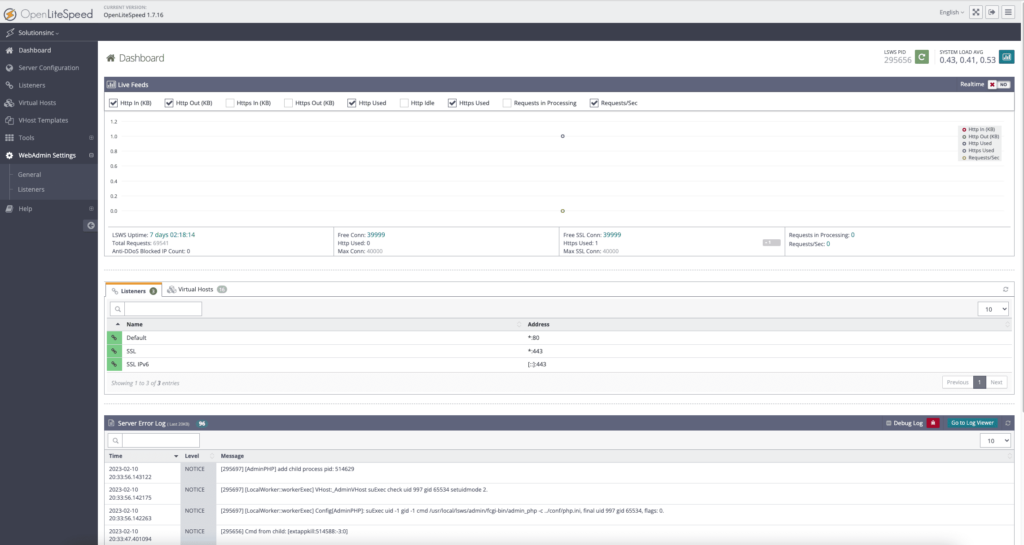
Task: Check Http Idle feed
Action: [404, 103]
